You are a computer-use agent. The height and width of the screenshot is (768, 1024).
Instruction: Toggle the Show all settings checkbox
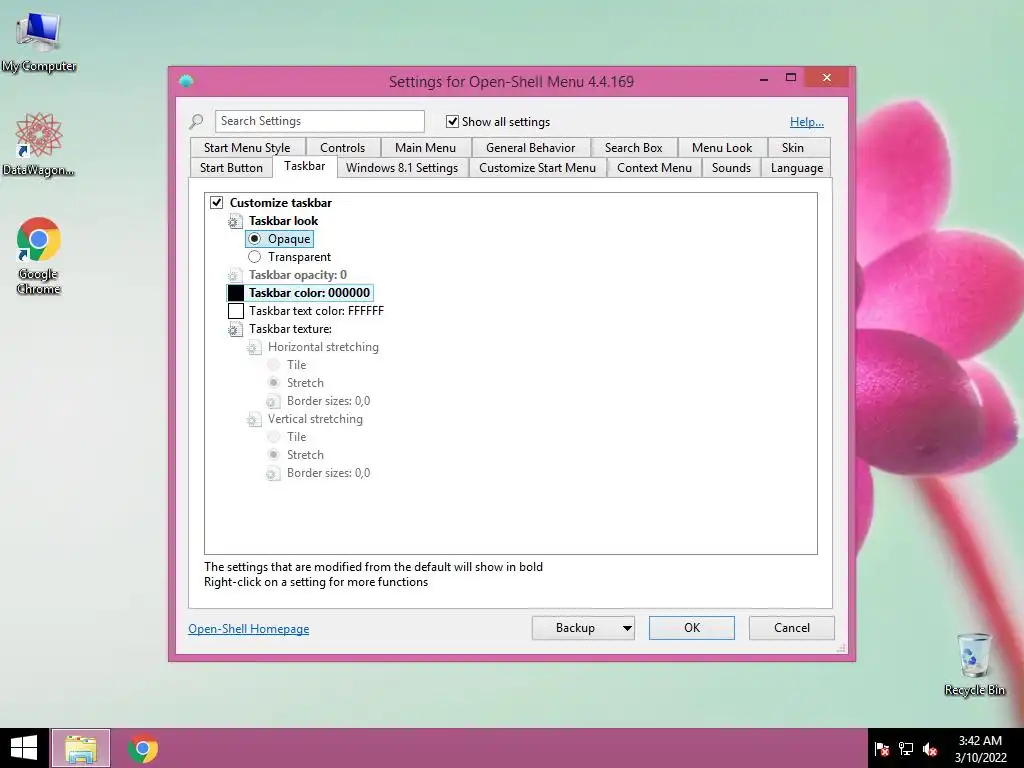coord(452,121)
